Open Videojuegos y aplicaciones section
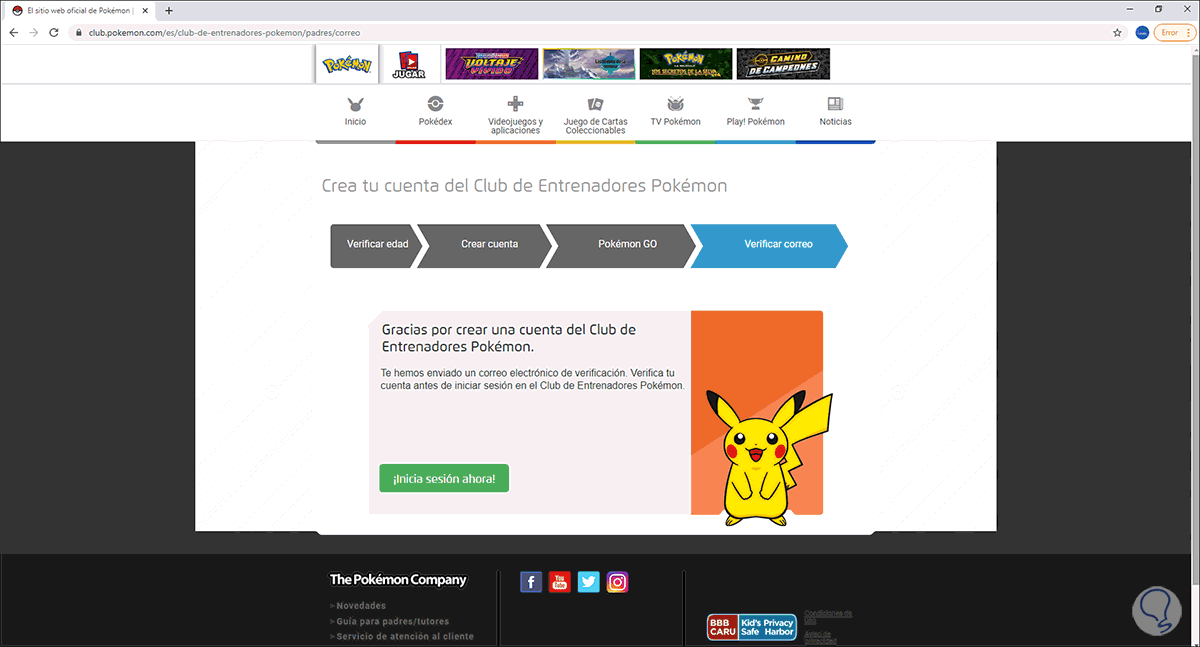 click(x=515, y=116)
